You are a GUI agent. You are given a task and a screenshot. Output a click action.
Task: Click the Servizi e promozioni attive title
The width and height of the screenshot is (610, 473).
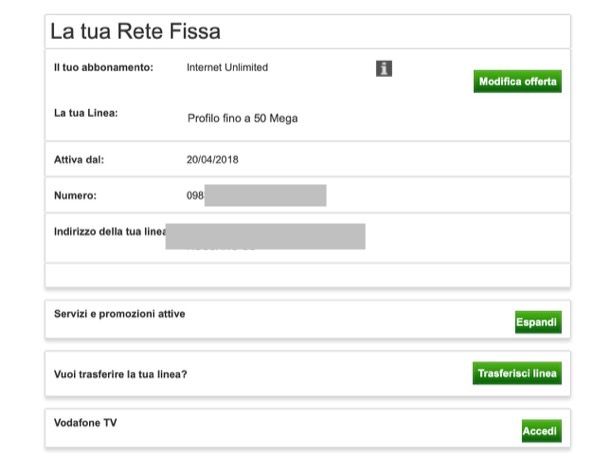point(119,314)
